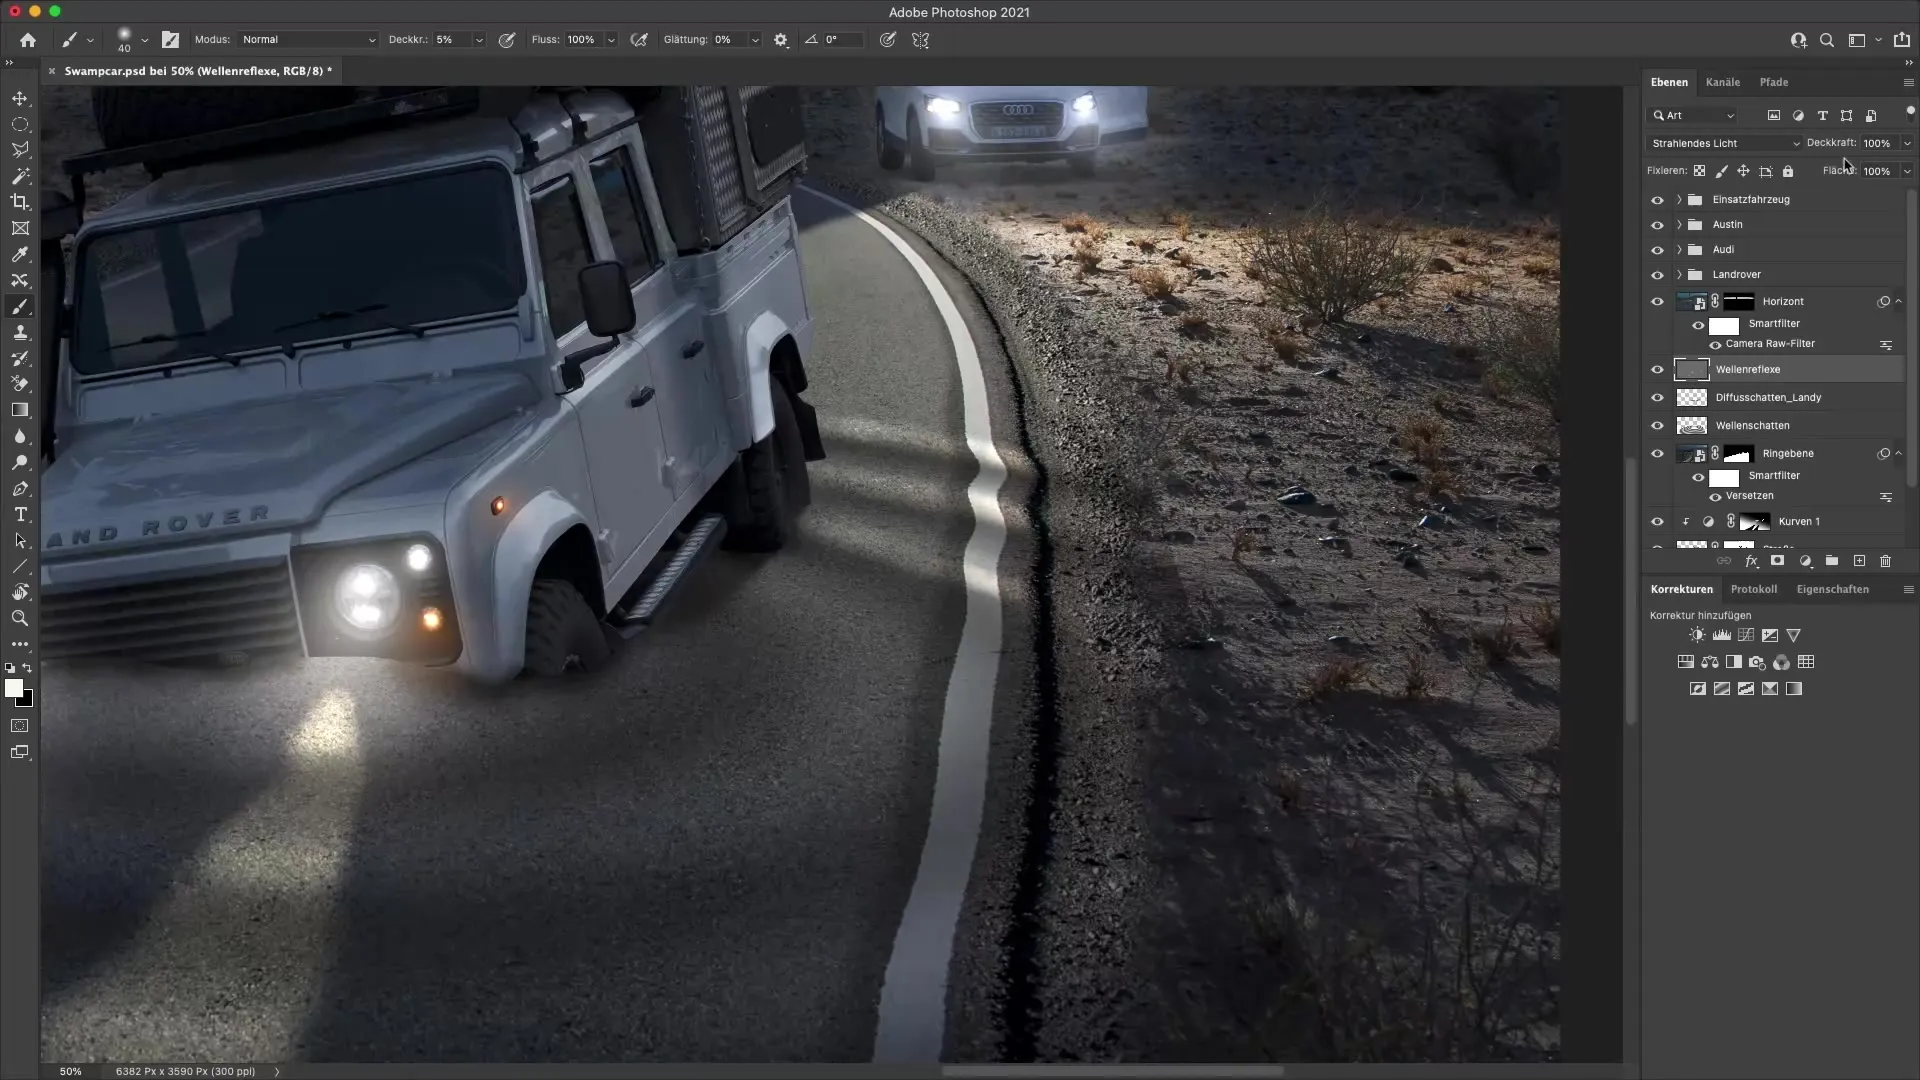Toggle visibility of the Wellenreflexe layer

[x=1658, y=369]
